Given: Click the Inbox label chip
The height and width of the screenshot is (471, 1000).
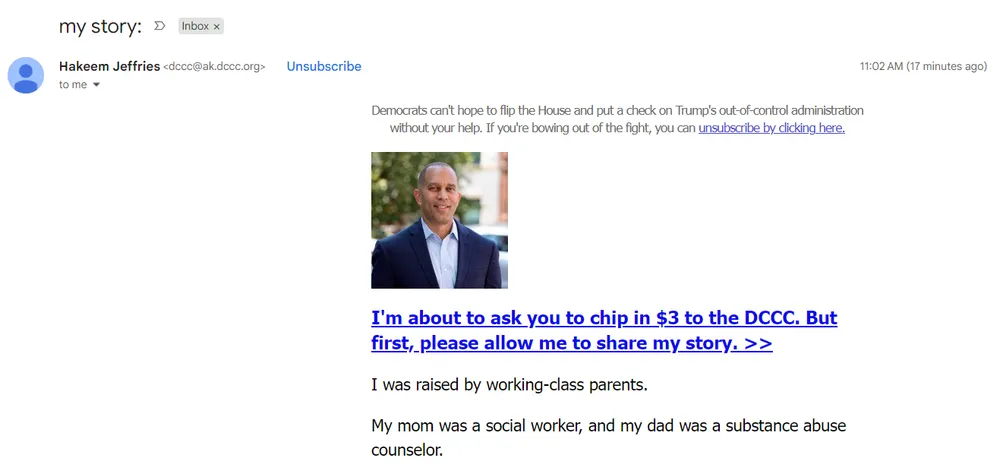Looking at the screenshot, I should coord(195,26).
